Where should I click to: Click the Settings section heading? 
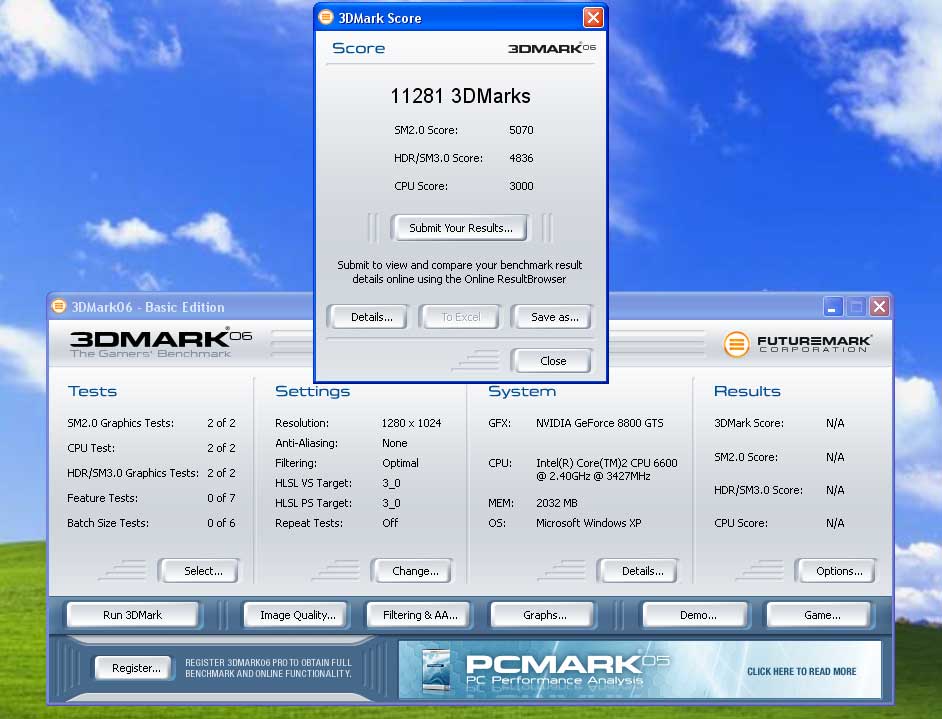click(x=312, y=391)
